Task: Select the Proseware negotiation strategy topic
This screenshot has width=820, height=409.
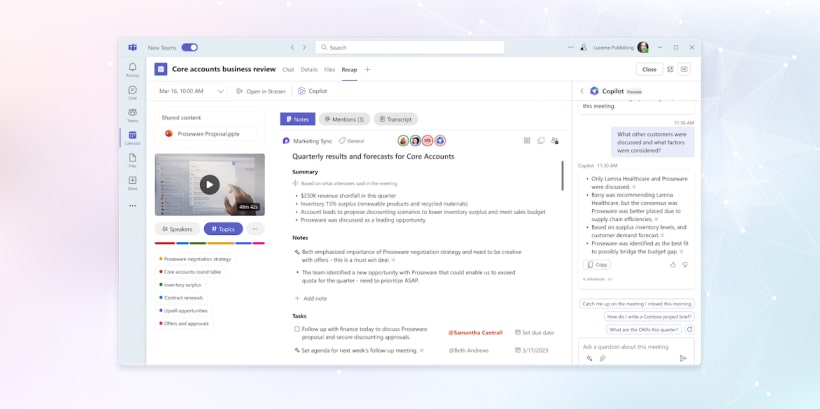Action: (x=195, y=259)
